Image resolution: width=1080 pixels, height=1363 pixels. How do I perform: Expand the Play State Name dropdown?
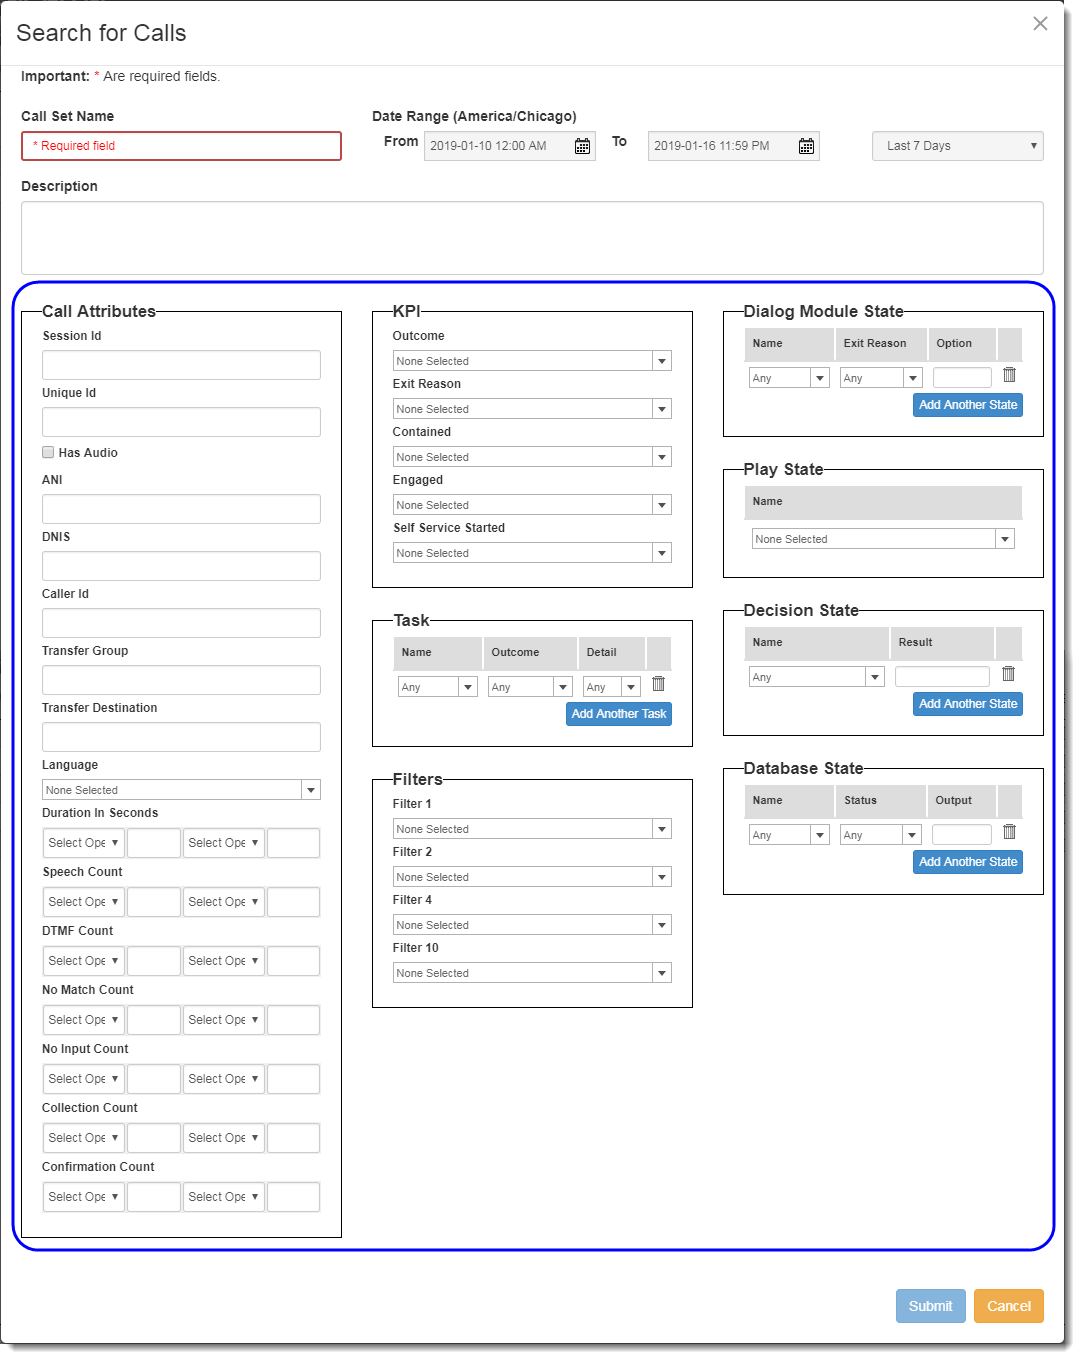pyautogui.click(x=882, y=539)
